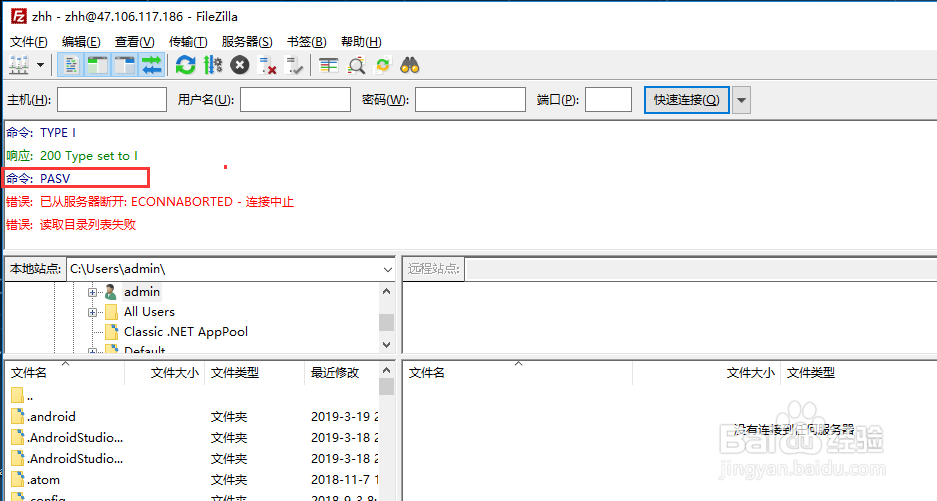Open the 书签(B) menu
Viewport: 937px width, 501px height.
point(307,42)
